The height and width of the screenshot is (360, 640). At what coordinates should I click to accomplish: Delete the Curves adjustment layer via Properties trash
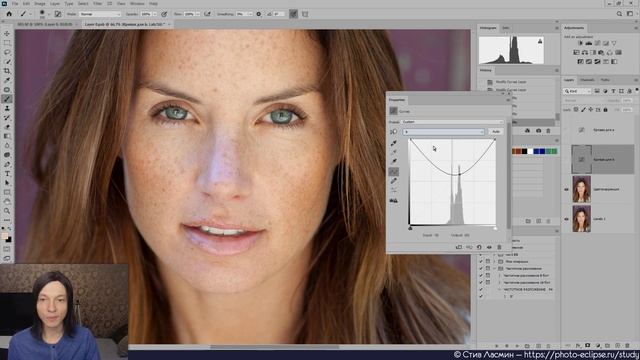tap(499, 247)
